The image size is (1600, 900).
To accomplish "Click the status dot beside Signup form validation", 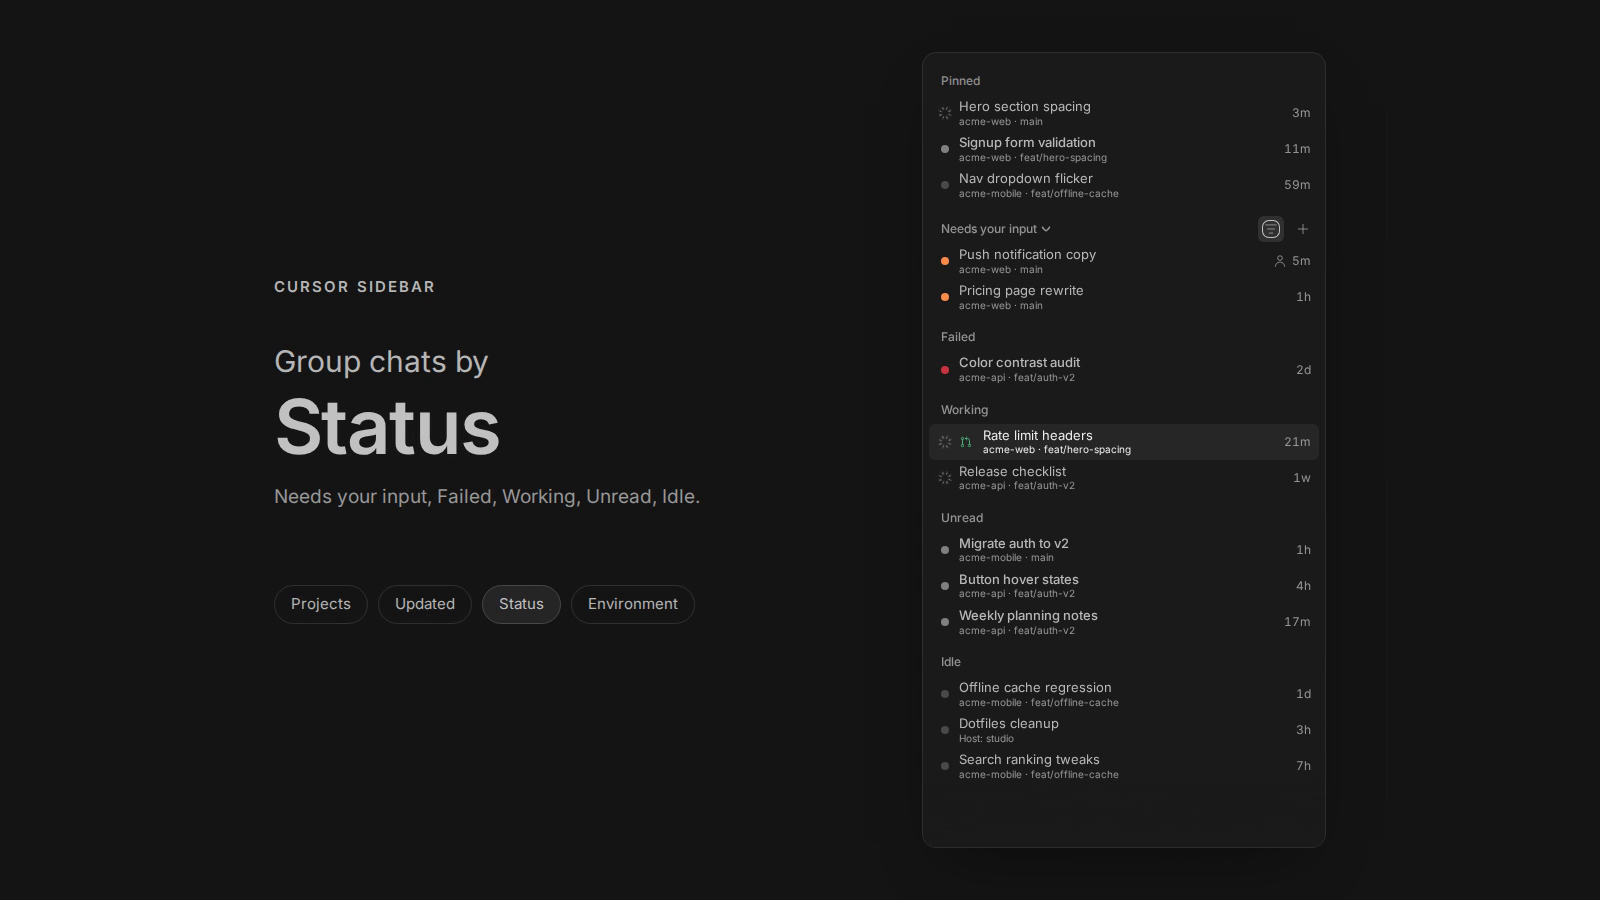I will point(945,149).
